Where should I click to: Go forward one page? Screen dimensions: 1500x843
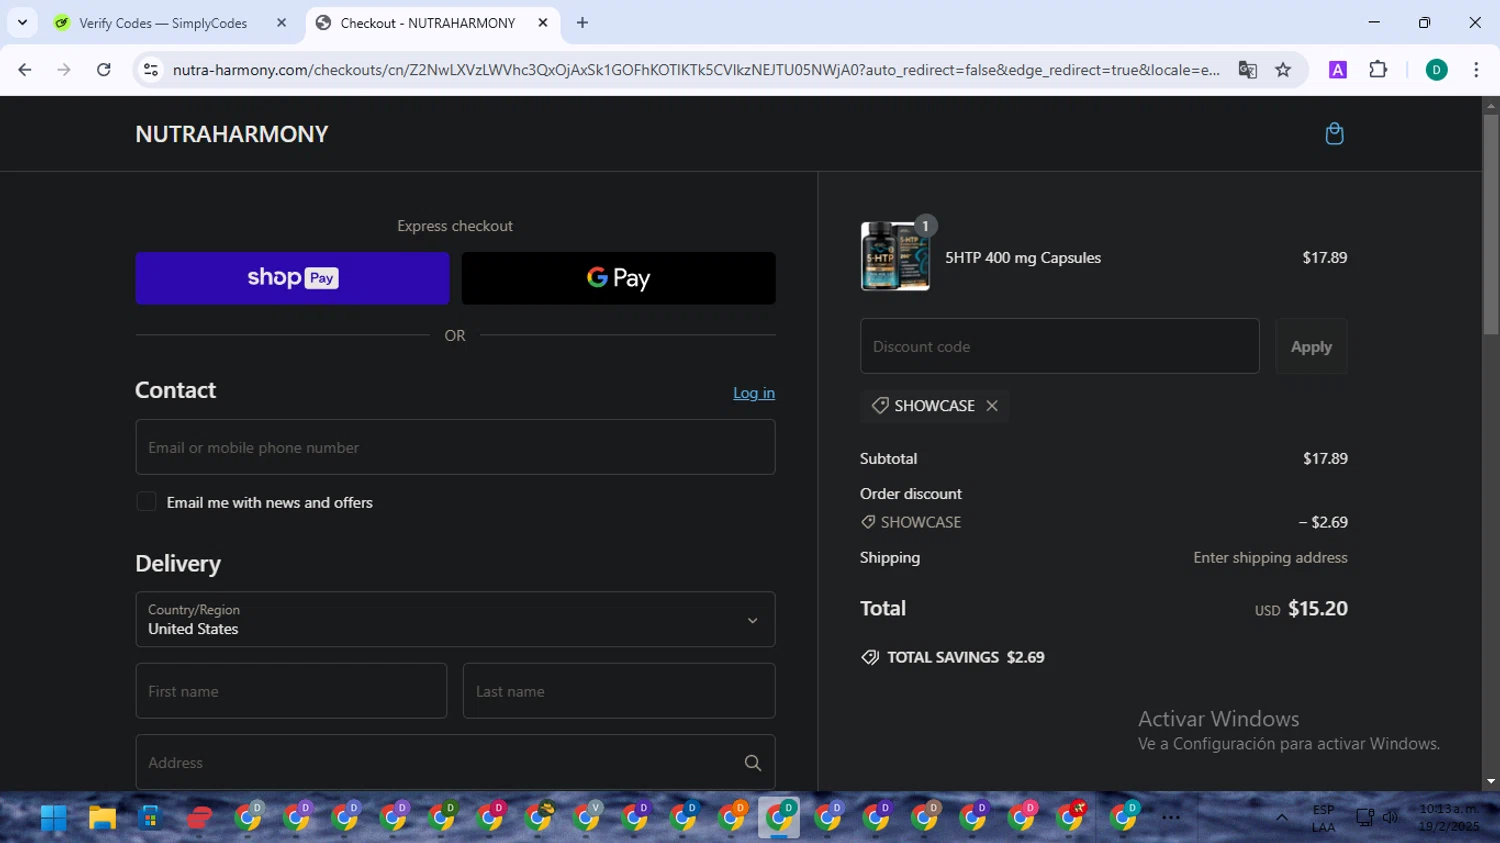[x=64, y=70]
